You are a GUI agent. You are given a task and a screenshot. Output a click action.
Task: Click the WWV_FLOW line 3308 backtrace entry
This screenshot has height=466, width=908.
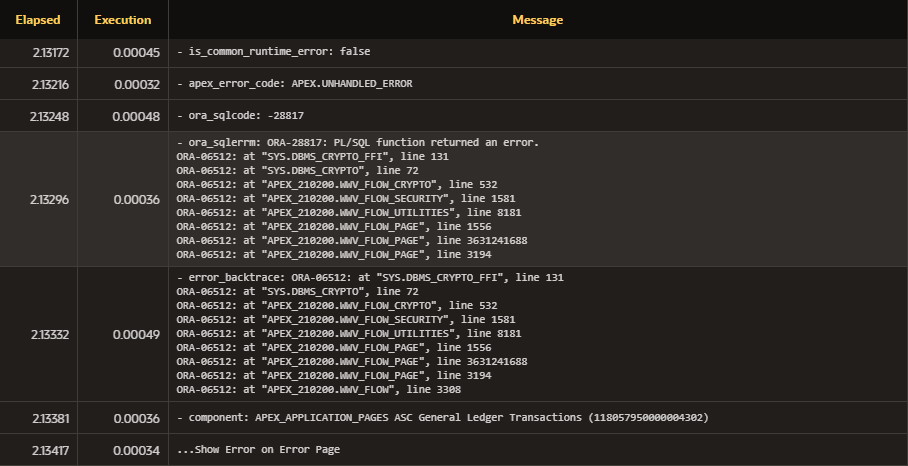tap(318, 390)
